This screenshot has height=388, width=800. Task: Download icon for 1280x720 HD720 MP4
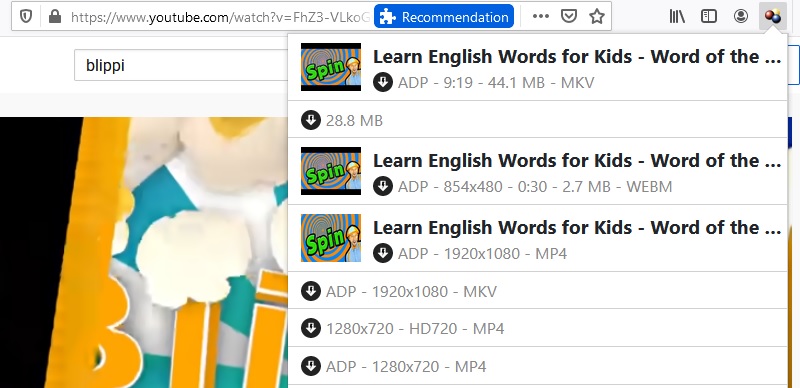311,328
